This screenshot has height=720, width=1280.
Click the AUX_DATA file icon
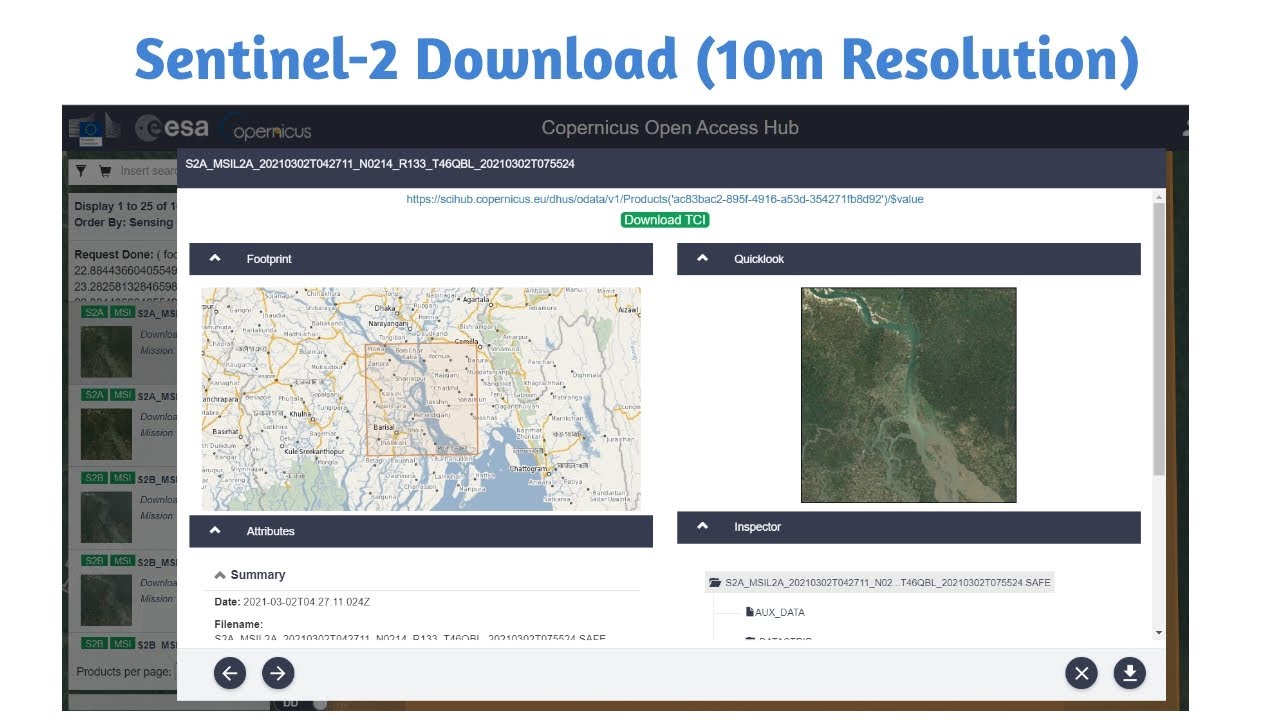pyautogui.click(x=749, y=612)
